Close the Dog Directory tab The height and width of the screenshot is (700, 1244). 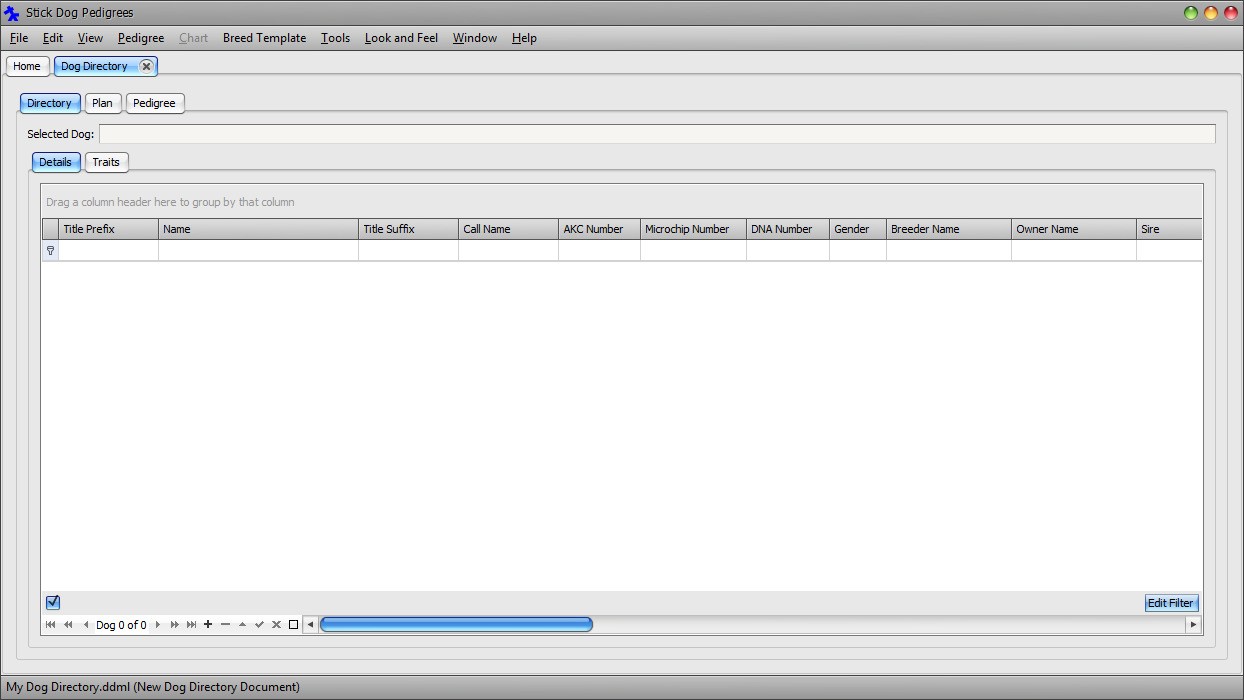point(146,66)
